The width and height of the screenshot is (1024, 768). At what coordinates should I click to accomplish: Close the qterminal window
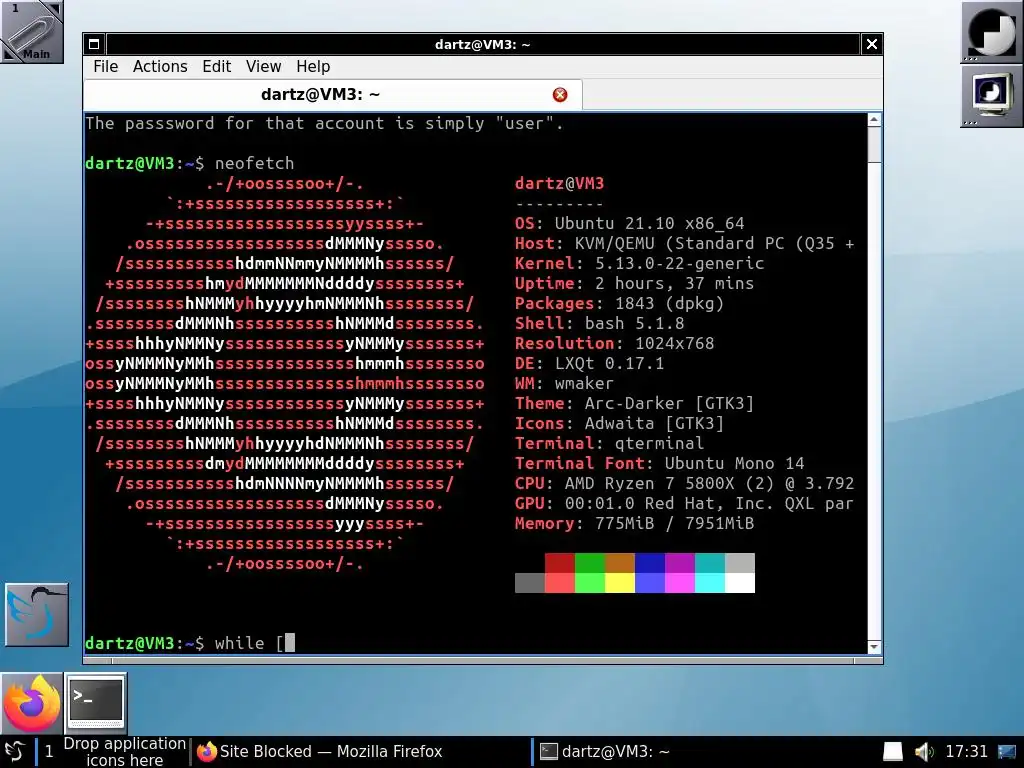pos(871,44)
